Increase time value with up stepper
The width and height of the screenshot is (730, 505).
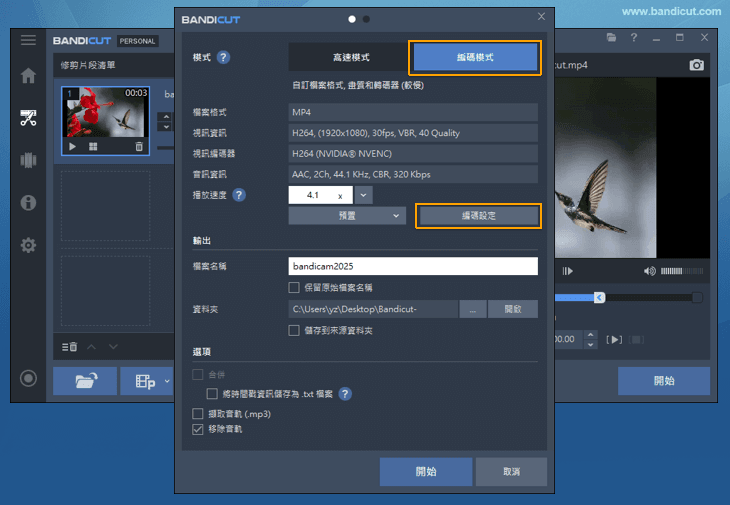pos(590,335)
